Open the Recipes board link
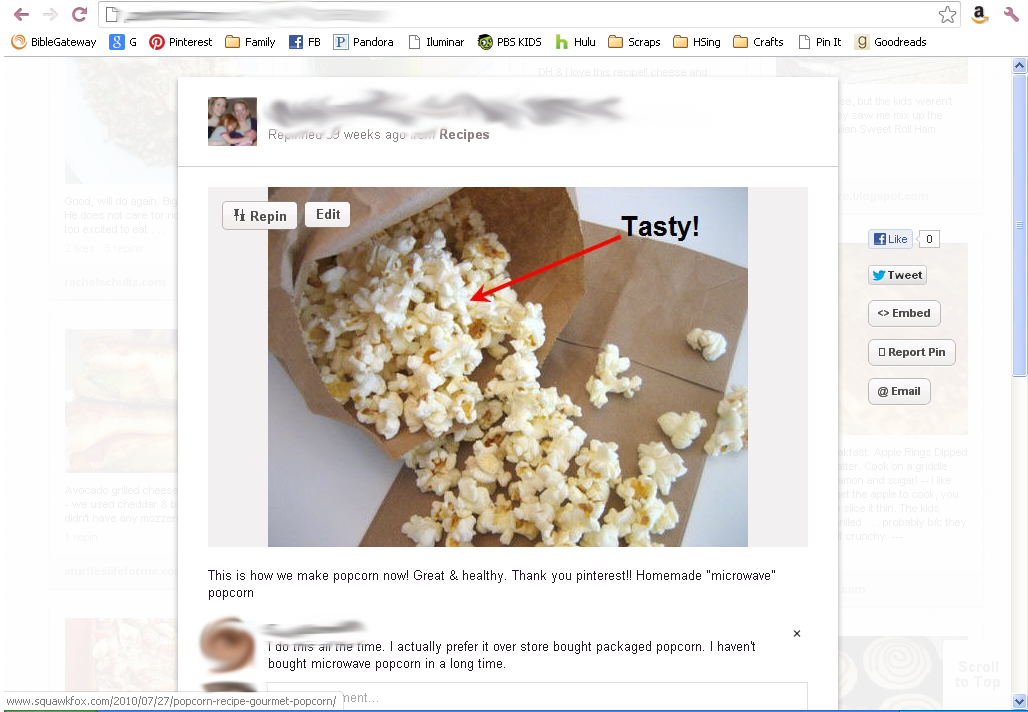The height and width of the screenshot is (712, 1028). pyautogui.click(x=464, y=134)
